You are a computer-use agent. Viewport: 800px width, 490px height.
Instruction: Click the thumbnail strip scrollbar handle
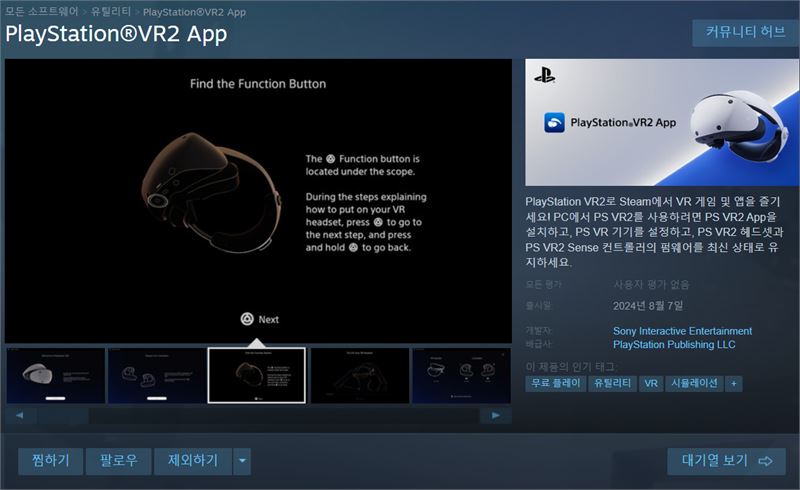pos(63,415)
